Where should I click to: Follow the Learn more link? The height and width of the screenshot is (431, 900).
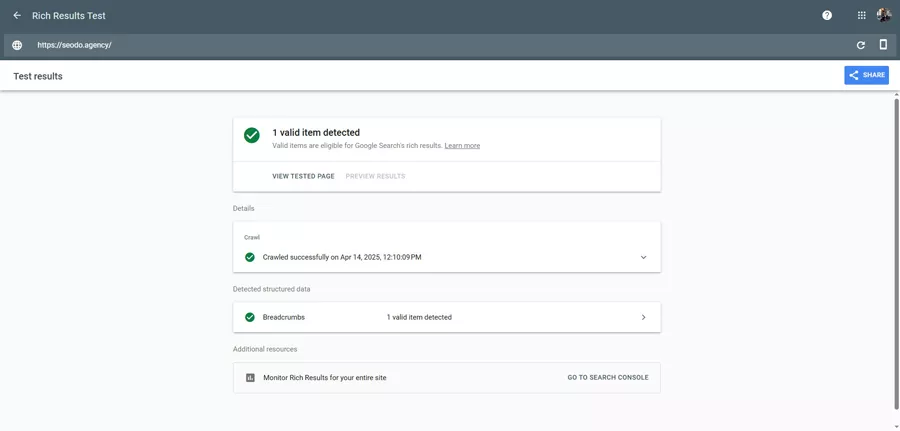pyautogui.click(x=462, y=146)
